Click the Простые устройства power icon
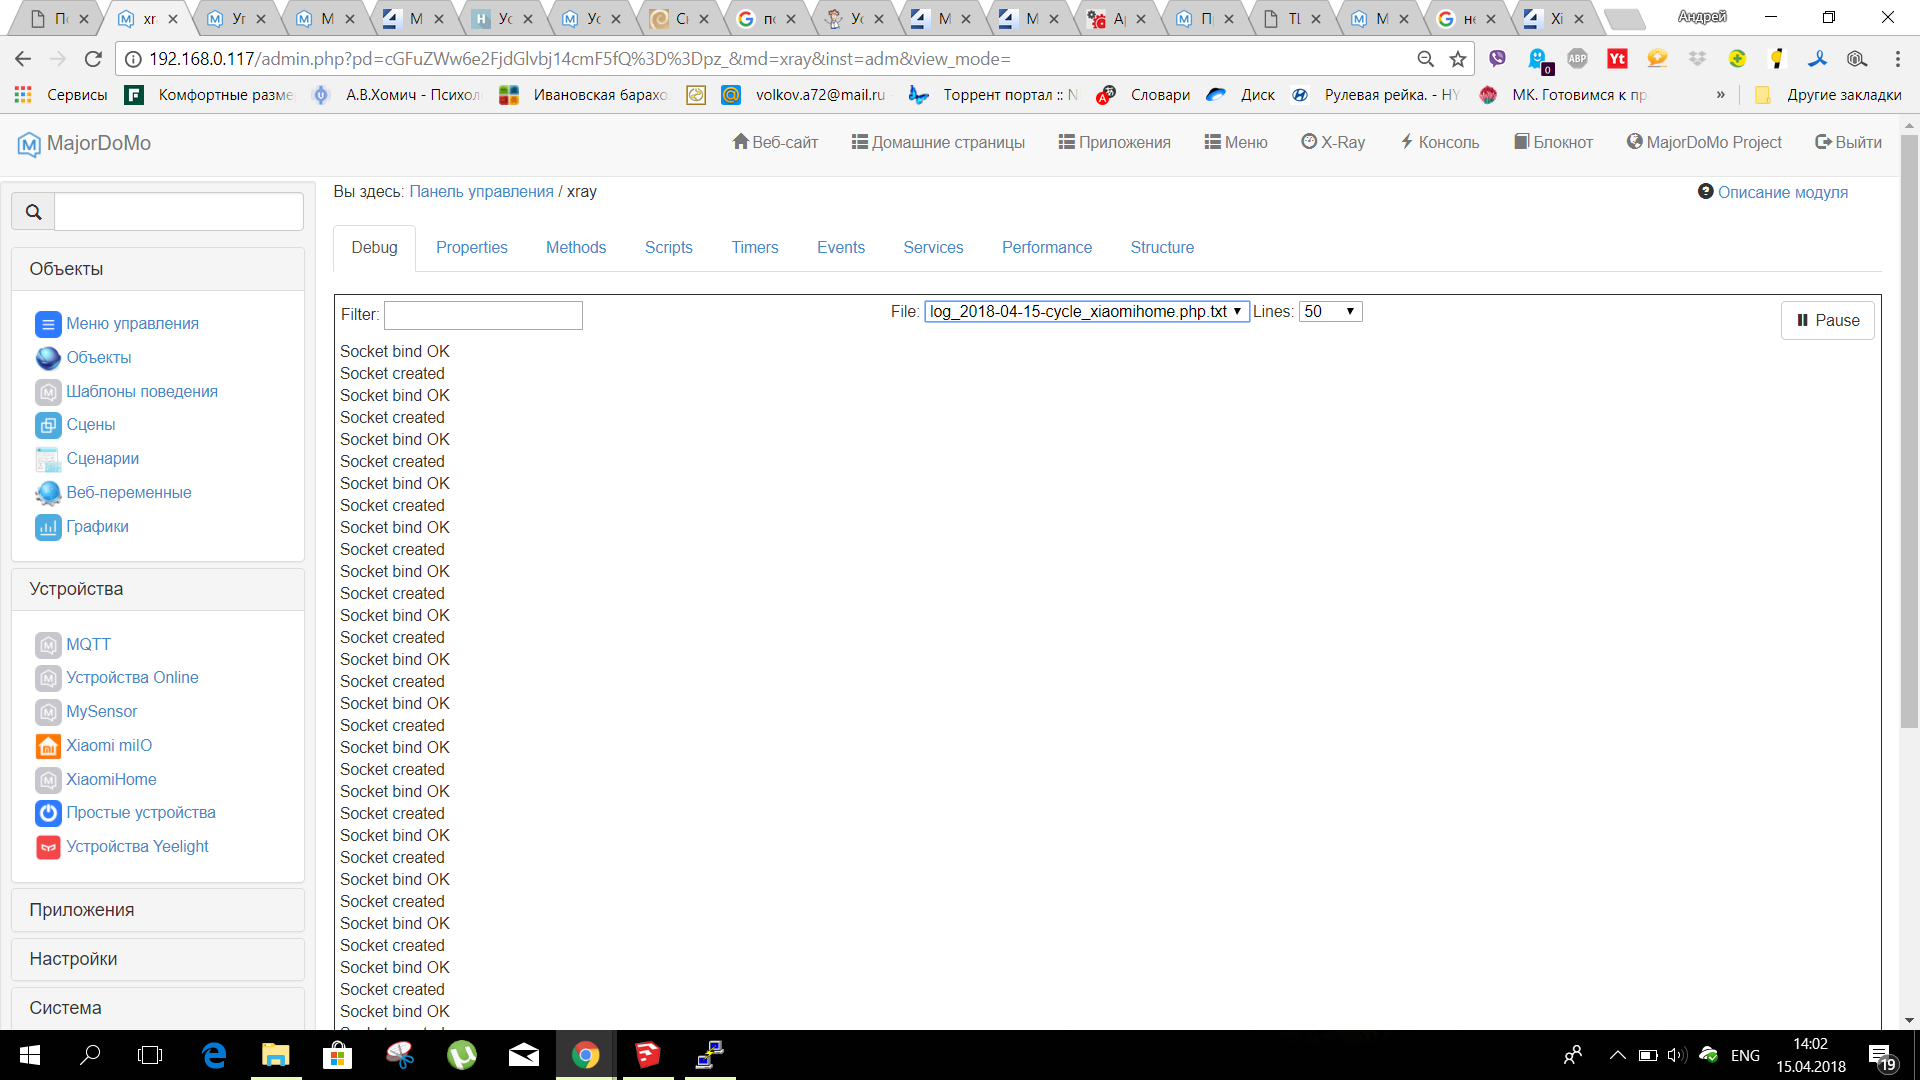The height and width of the screenshot is (1080, 1920). click(x=48, y=813)
